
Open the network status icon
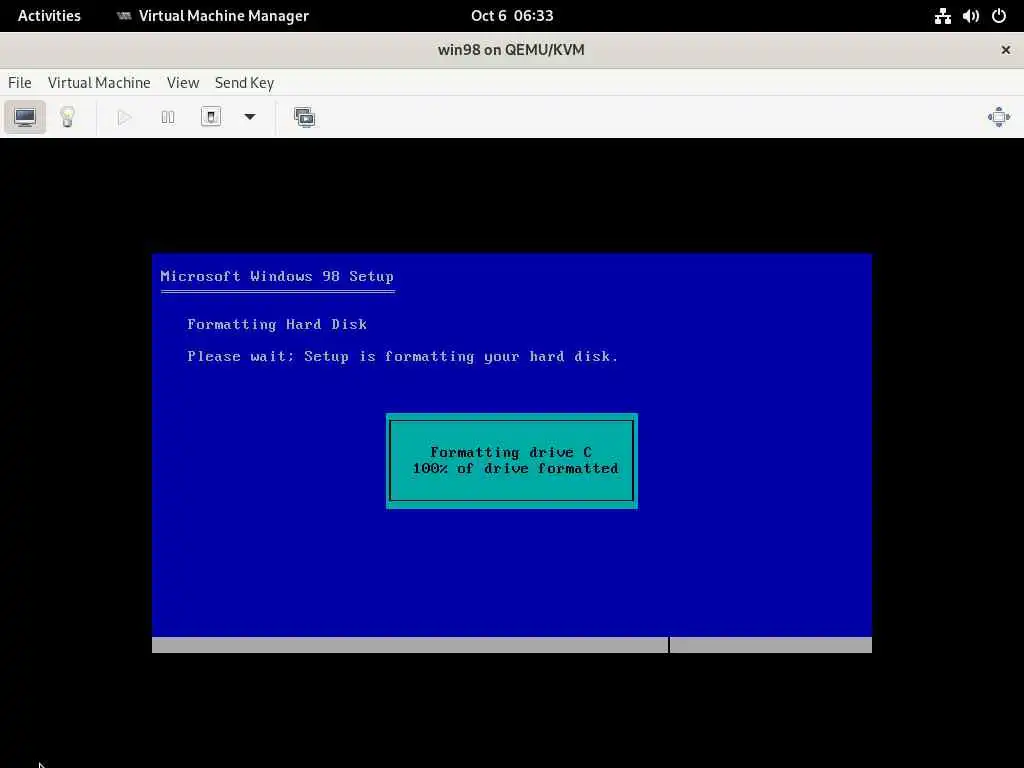tap(942, 16)
